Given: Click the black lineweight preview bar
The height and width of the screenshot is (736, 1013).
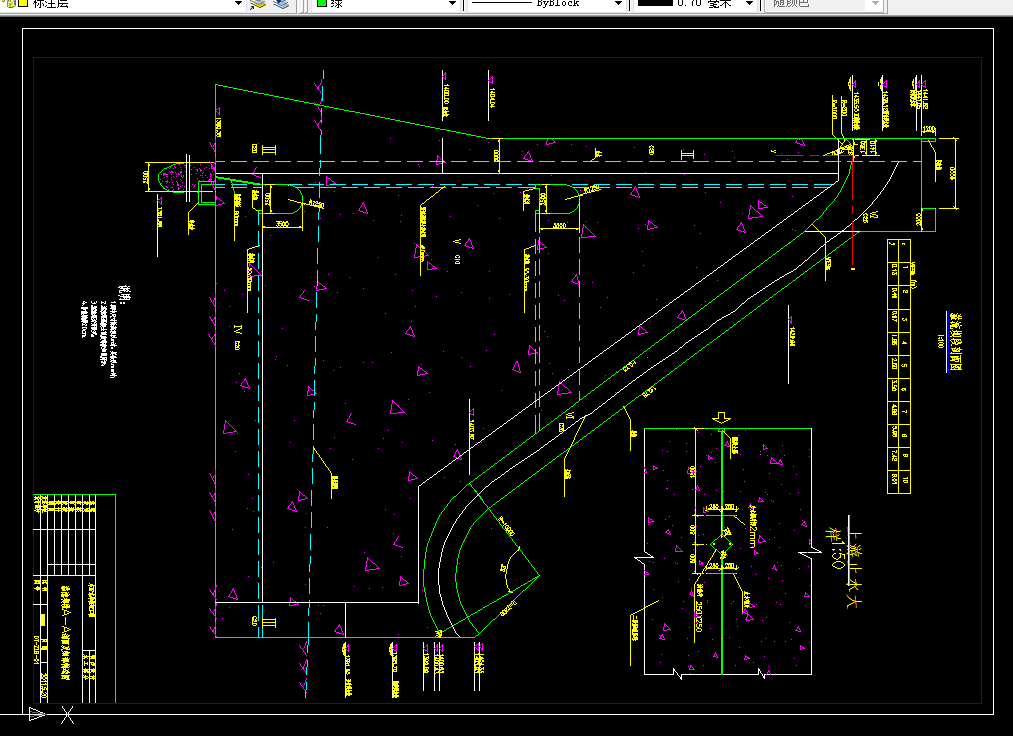Looking at the screenshot, I should (x=655, y=3).
